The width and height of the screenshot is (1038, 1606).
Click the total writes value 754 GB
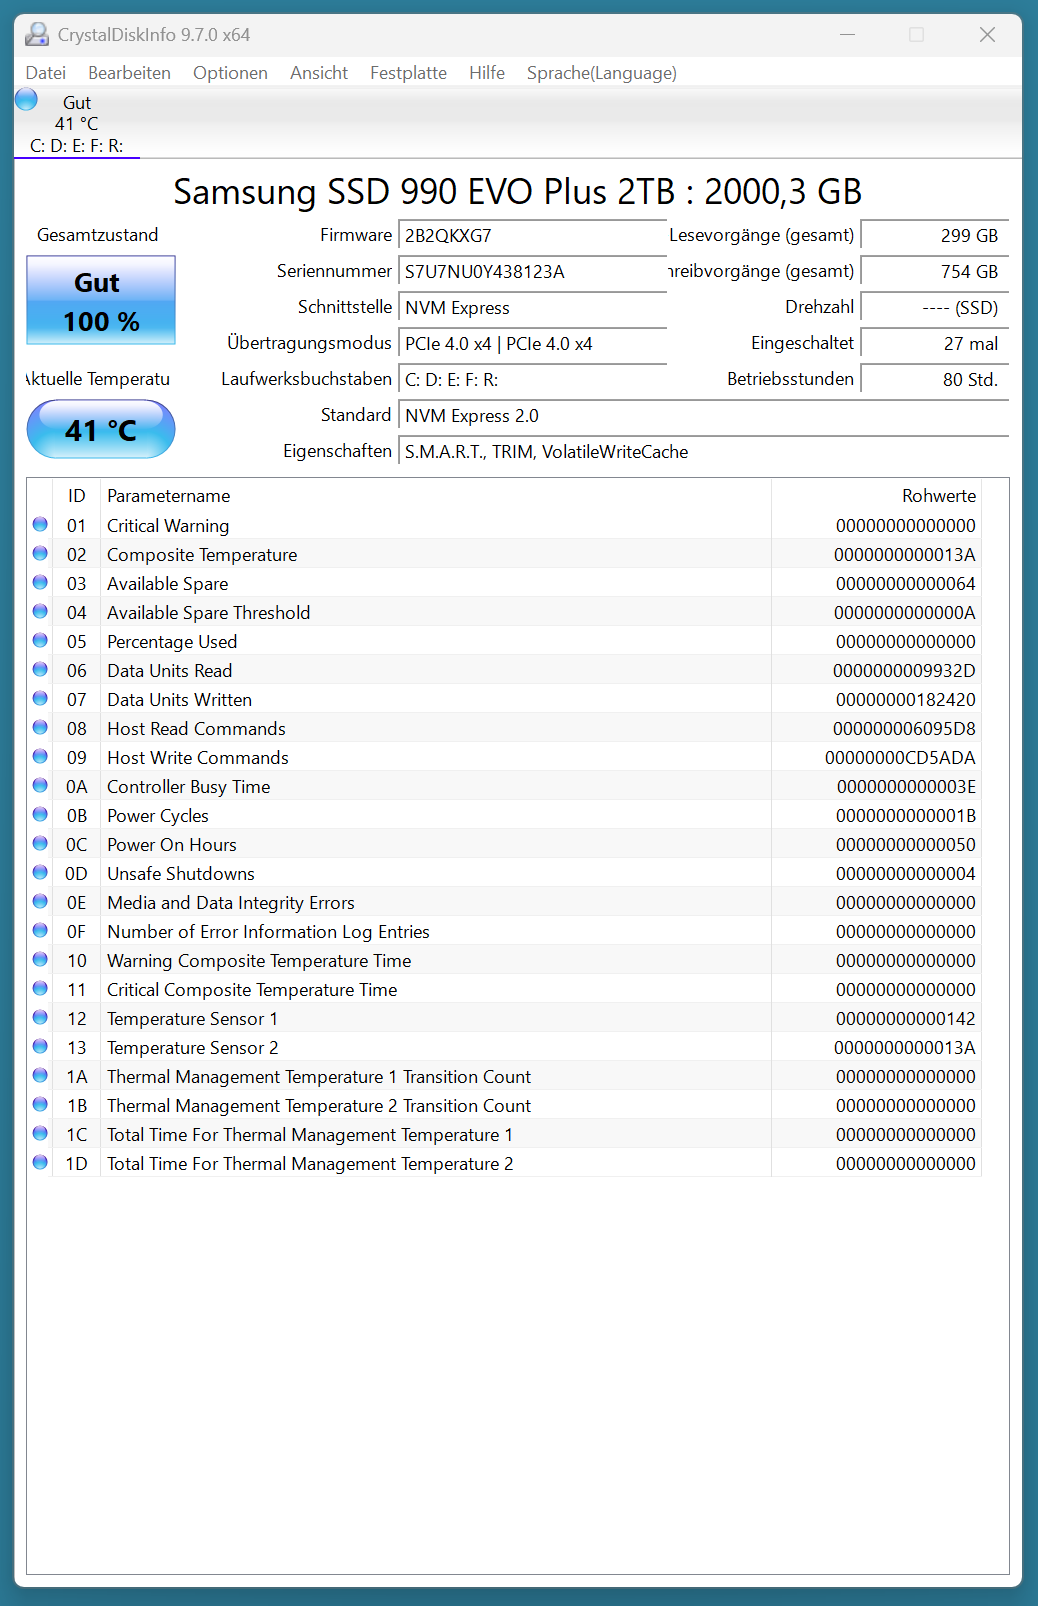[935, 272]
